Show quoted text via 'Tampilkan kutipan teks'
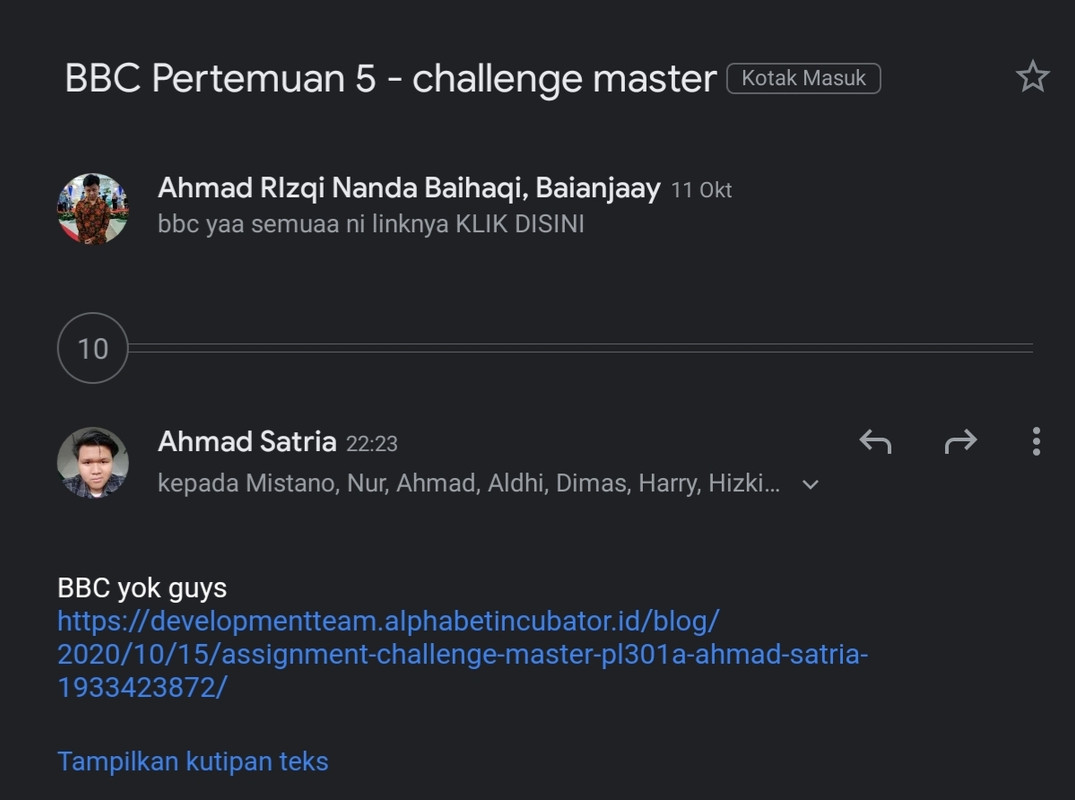This screenshot has width=1075, height=800. (193, 761)
